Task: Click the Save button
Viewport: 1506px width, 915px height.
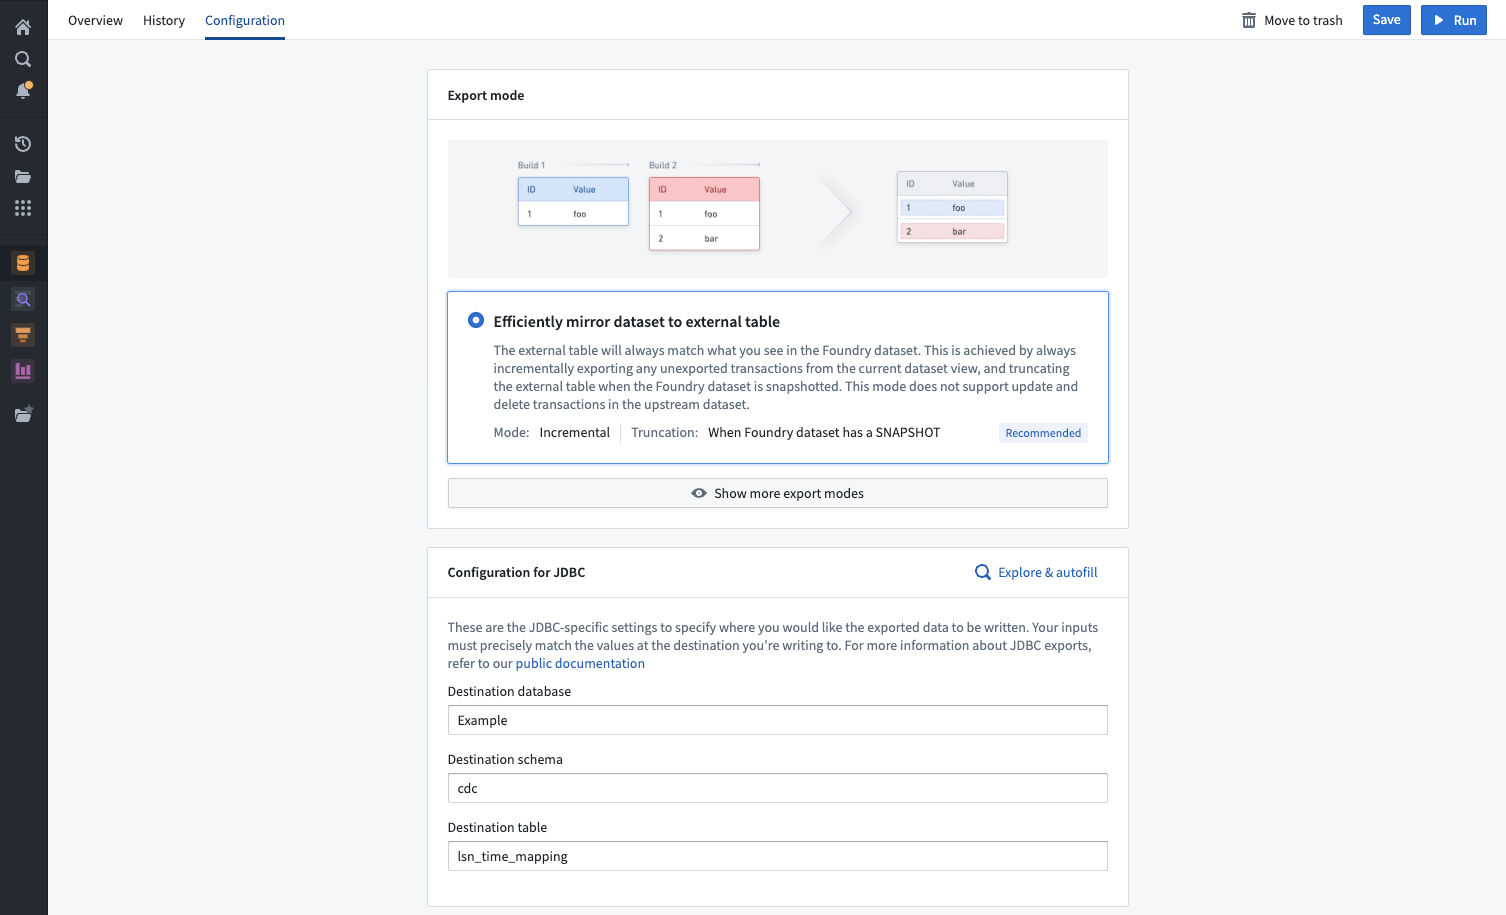Action: click(x=1386, y=20)
